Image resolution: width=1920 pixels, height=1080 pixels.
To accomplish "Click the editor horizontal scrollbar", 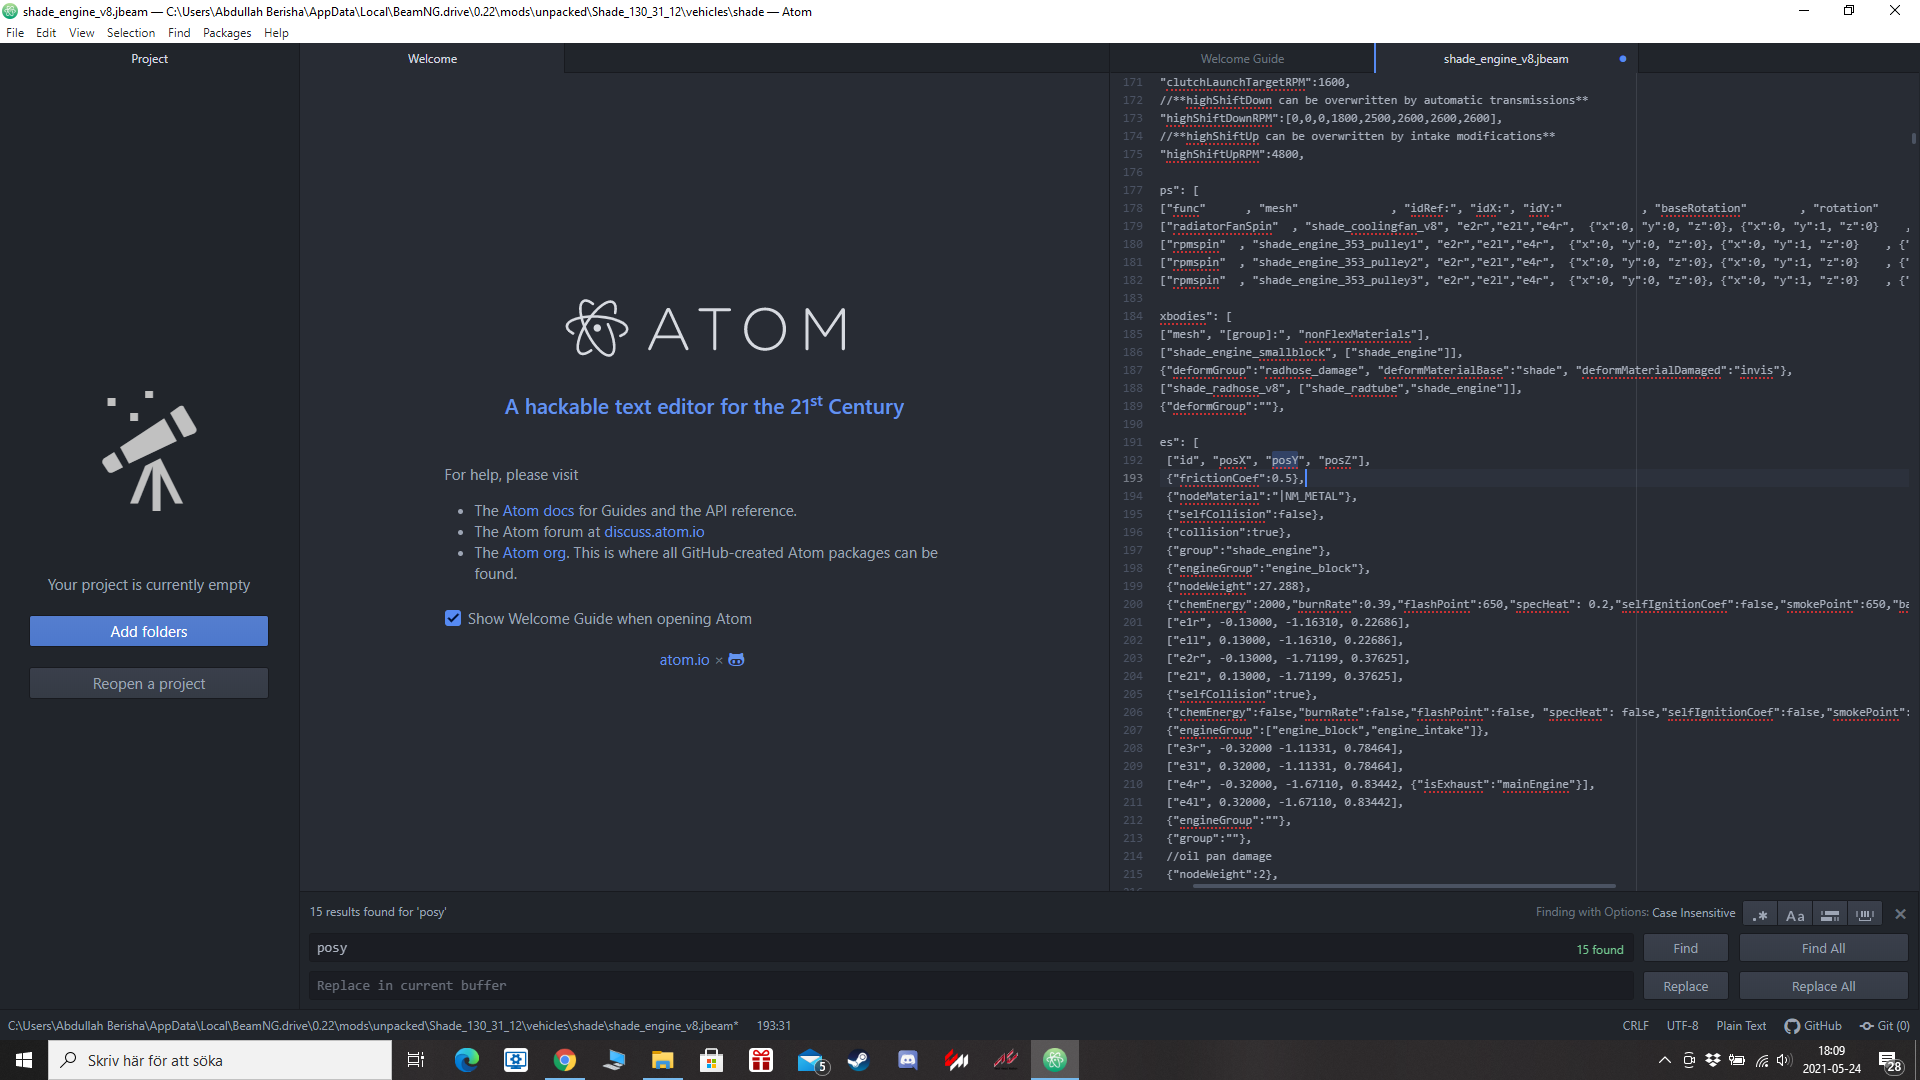I will 1404,886.
